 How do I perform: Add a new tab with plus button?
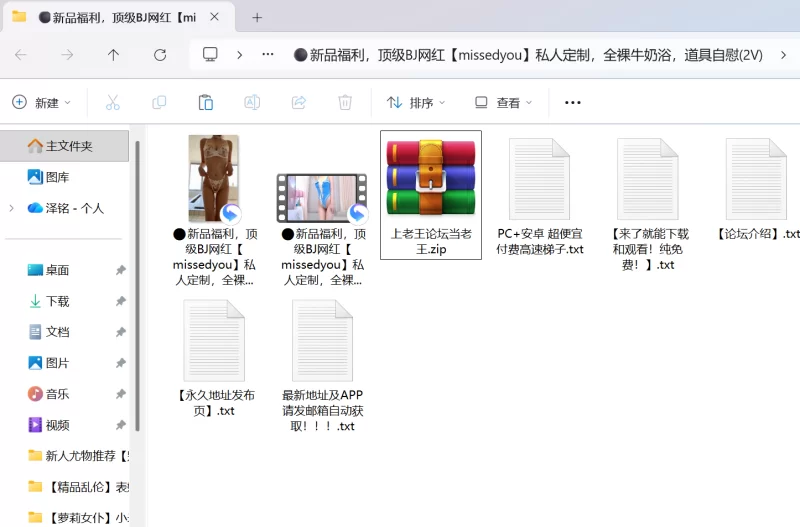257,17
